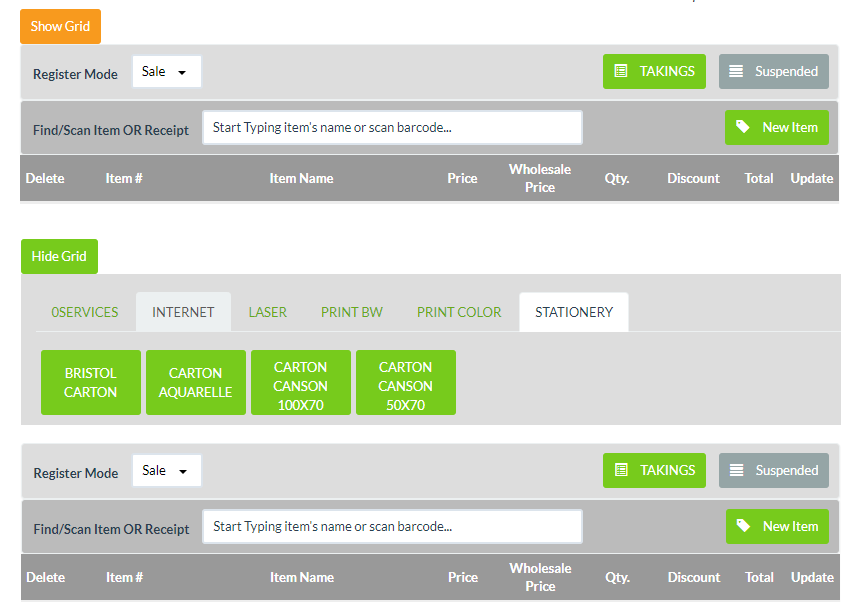862x602 pixels.
Task: Switch to the INTERNET tab
Action: (x=183, y=311)
